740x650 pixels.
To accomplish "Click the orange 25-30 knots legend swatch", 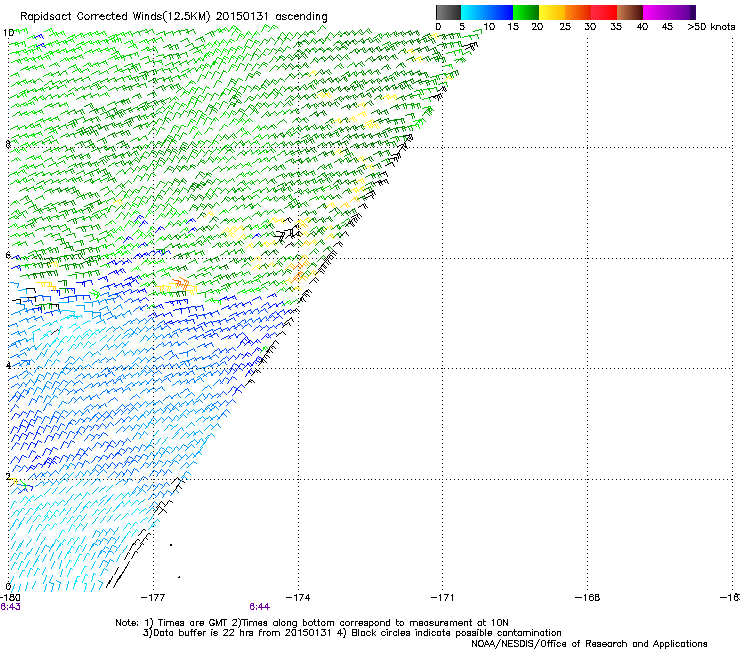I will coord(578,12).
